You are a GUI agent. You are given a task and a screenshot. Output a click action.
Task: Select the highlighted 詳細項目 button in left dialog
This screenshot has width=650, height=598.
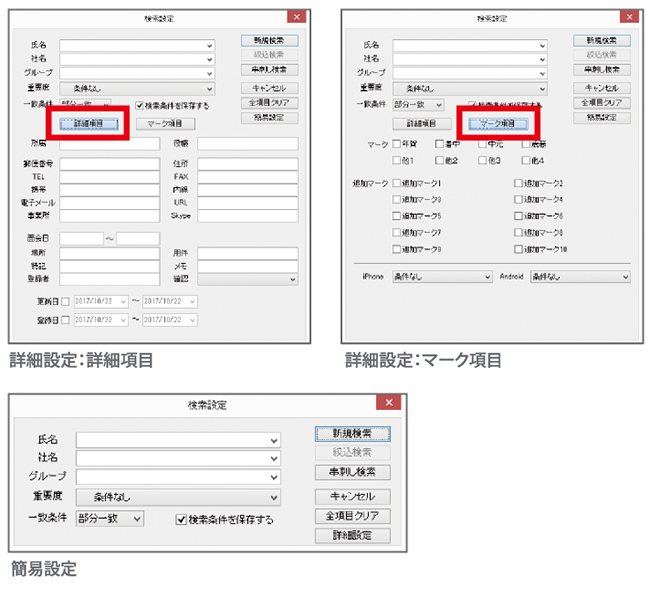[x=89, y=123]
